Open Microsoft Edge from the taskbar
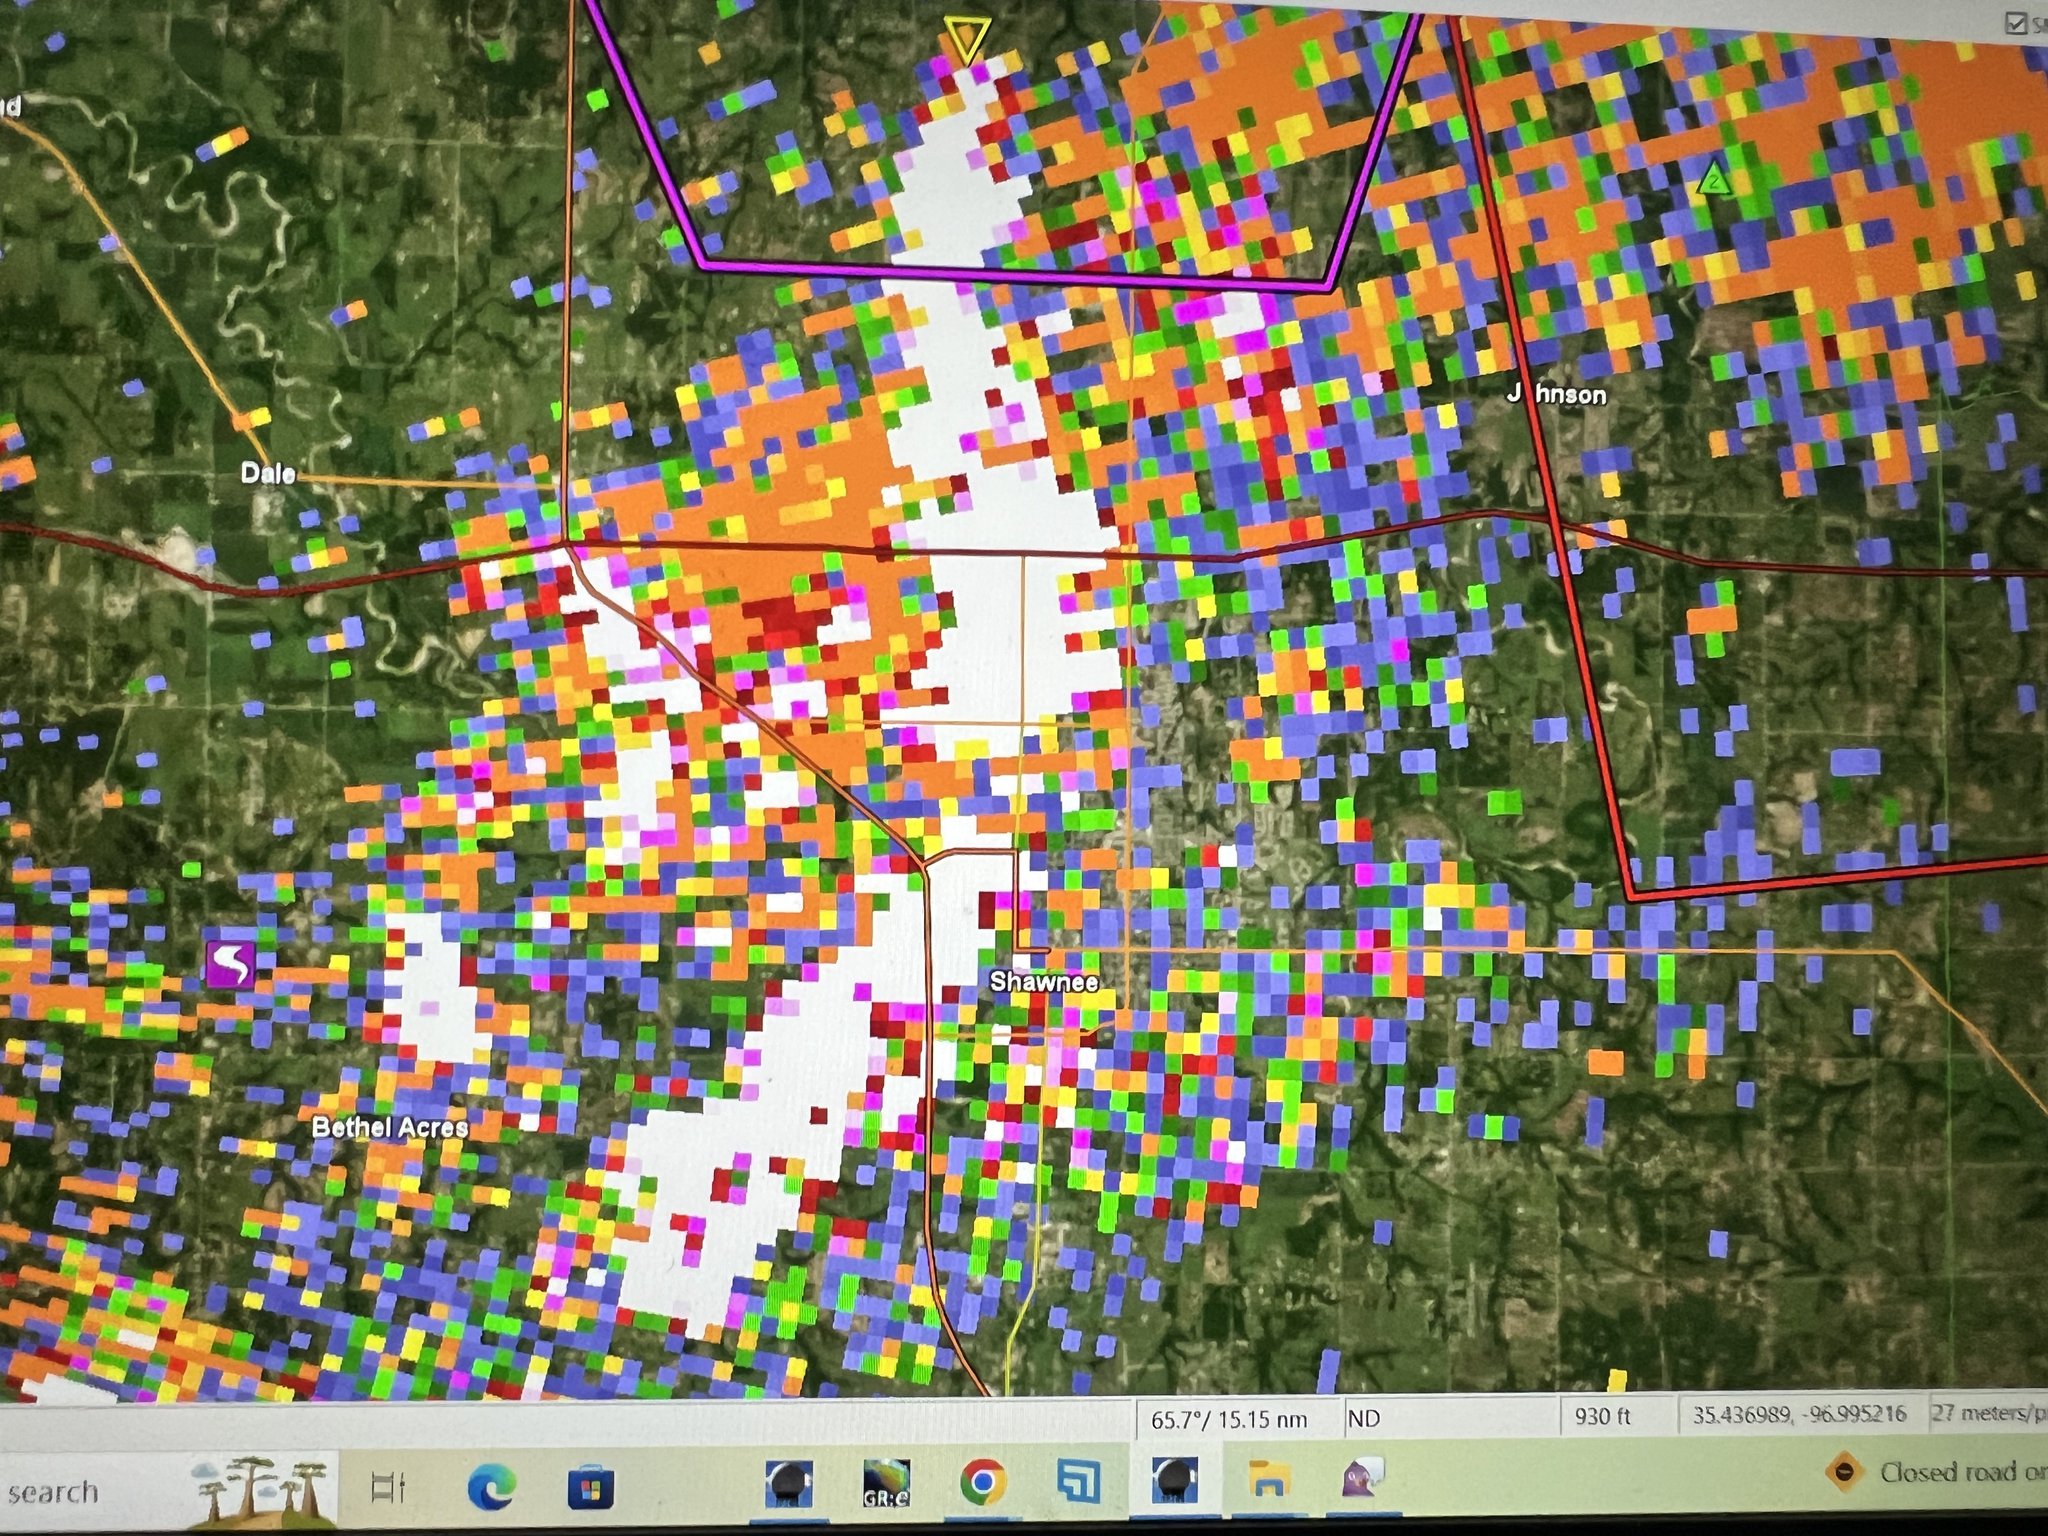 click(x=492, y=1485)
